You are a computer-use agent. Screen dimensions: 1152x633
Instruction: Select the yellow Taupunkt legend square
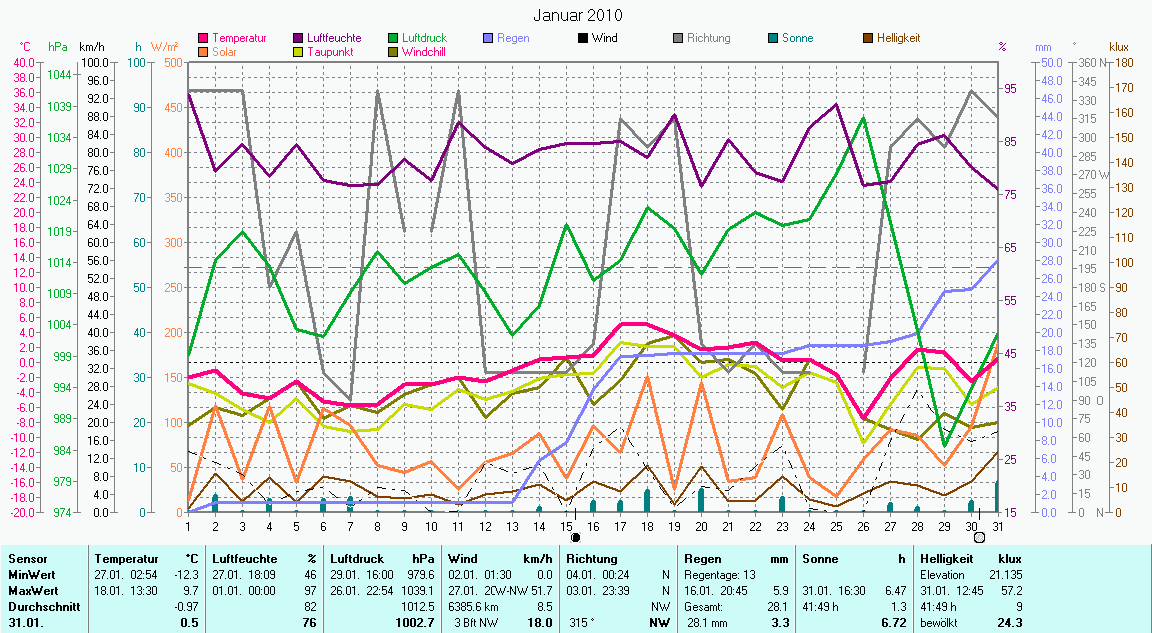click(298, 51)
